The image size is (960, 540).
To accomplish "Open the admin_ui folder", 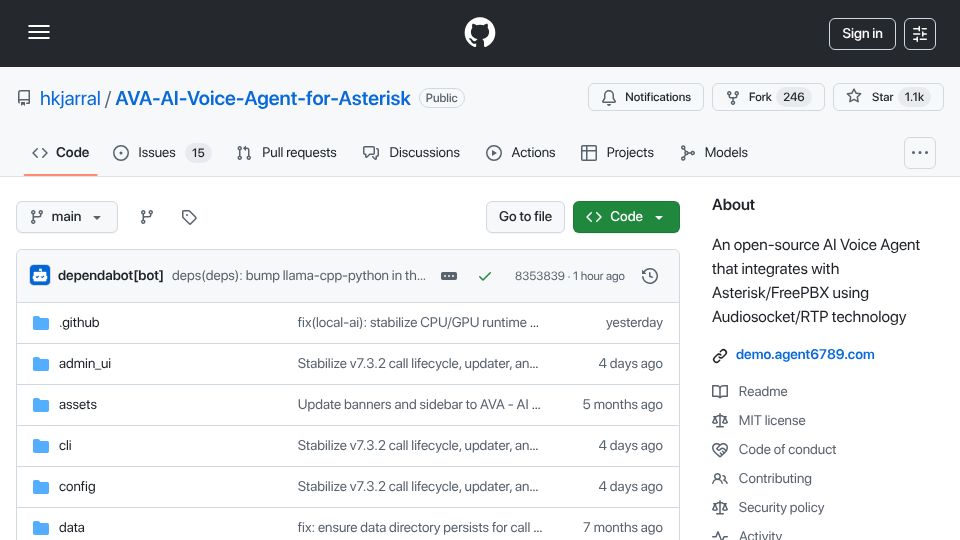I will pos(84,364).
